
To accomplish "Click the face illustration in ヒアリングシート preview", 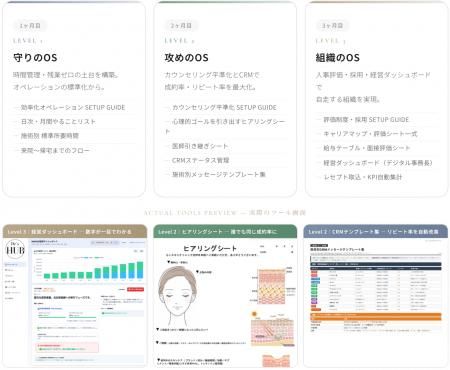I will 176,295.
